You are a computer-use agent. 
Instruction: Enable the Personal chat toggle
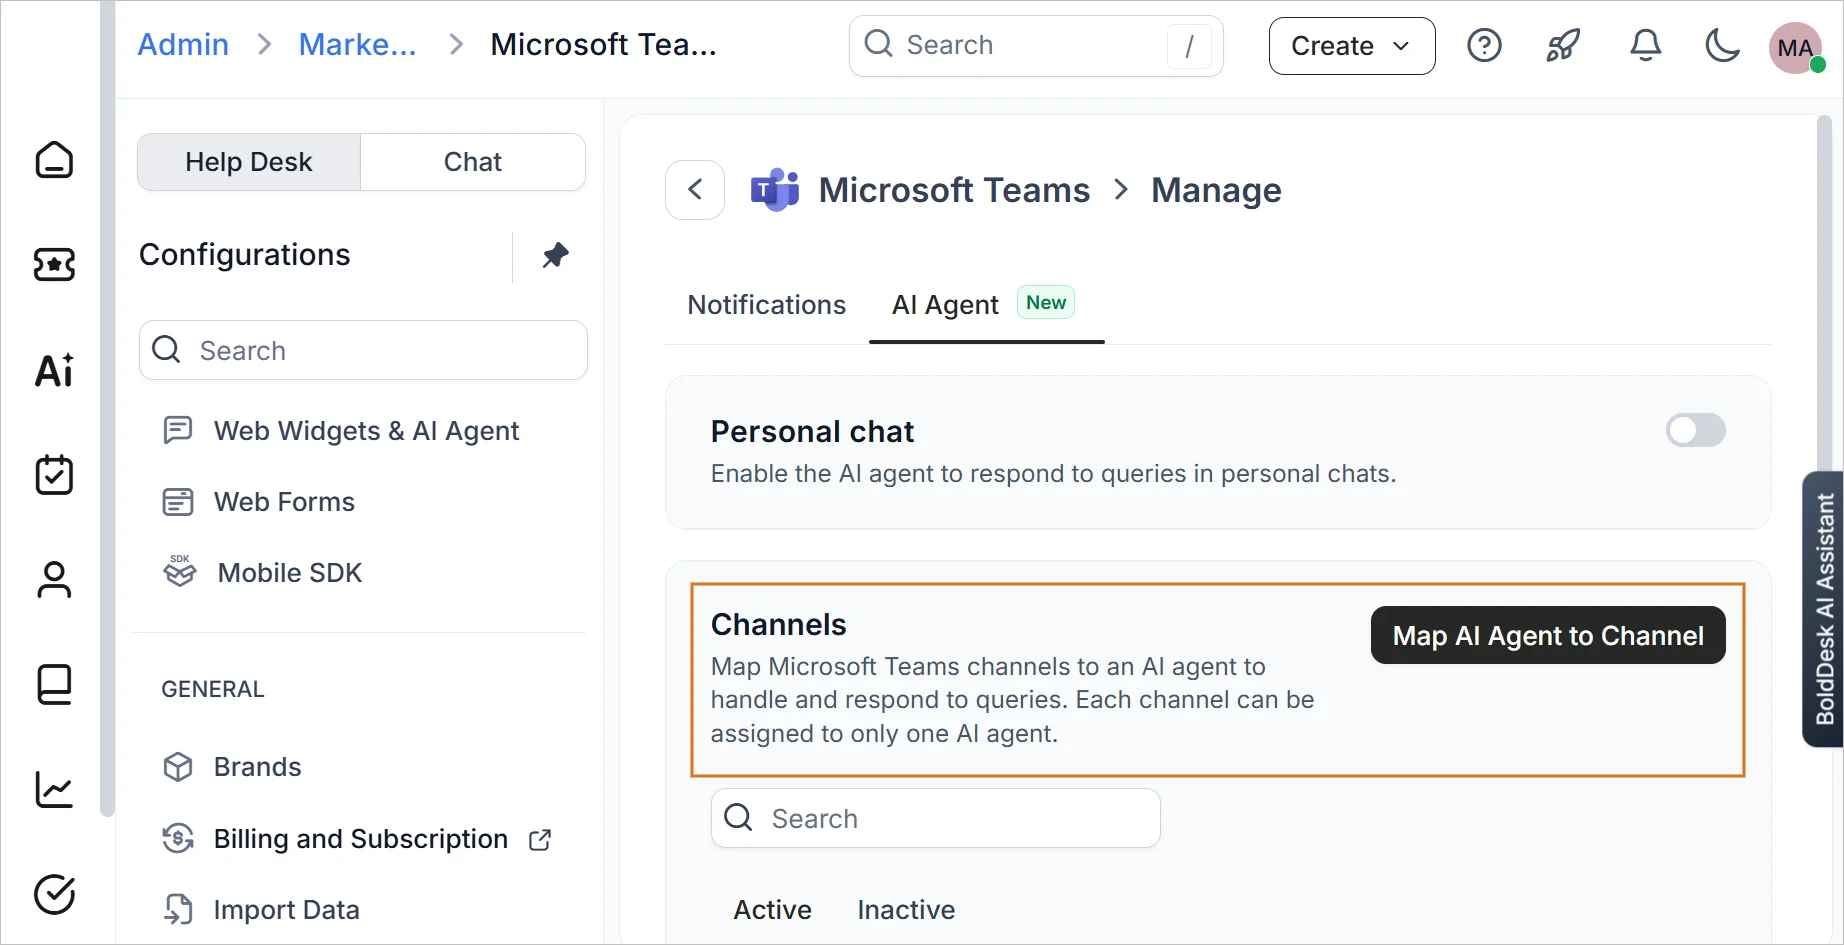pyautogui.click(x=1695, y=431)
